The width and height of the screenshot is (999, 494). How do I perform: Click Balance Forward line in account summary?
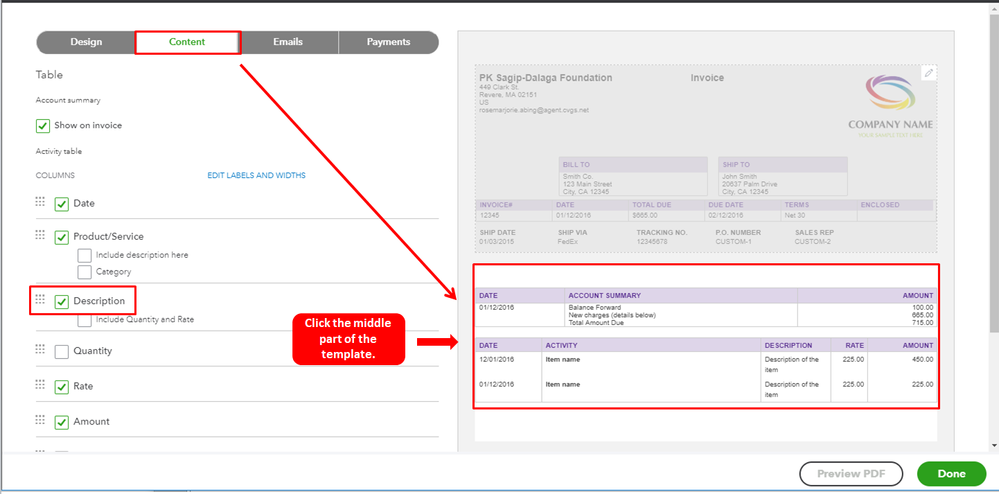coord(594,307)
